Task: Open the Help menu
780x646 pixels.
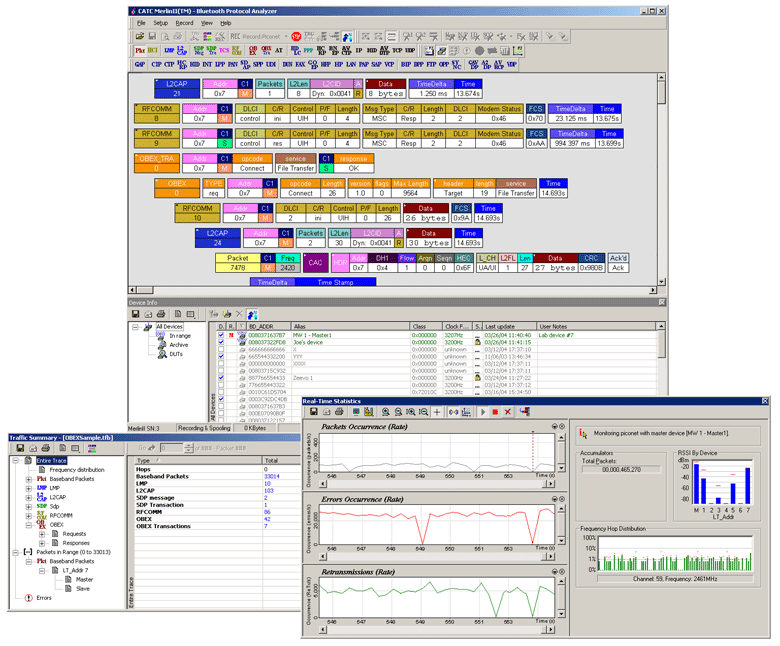Action: pos(226,23)
